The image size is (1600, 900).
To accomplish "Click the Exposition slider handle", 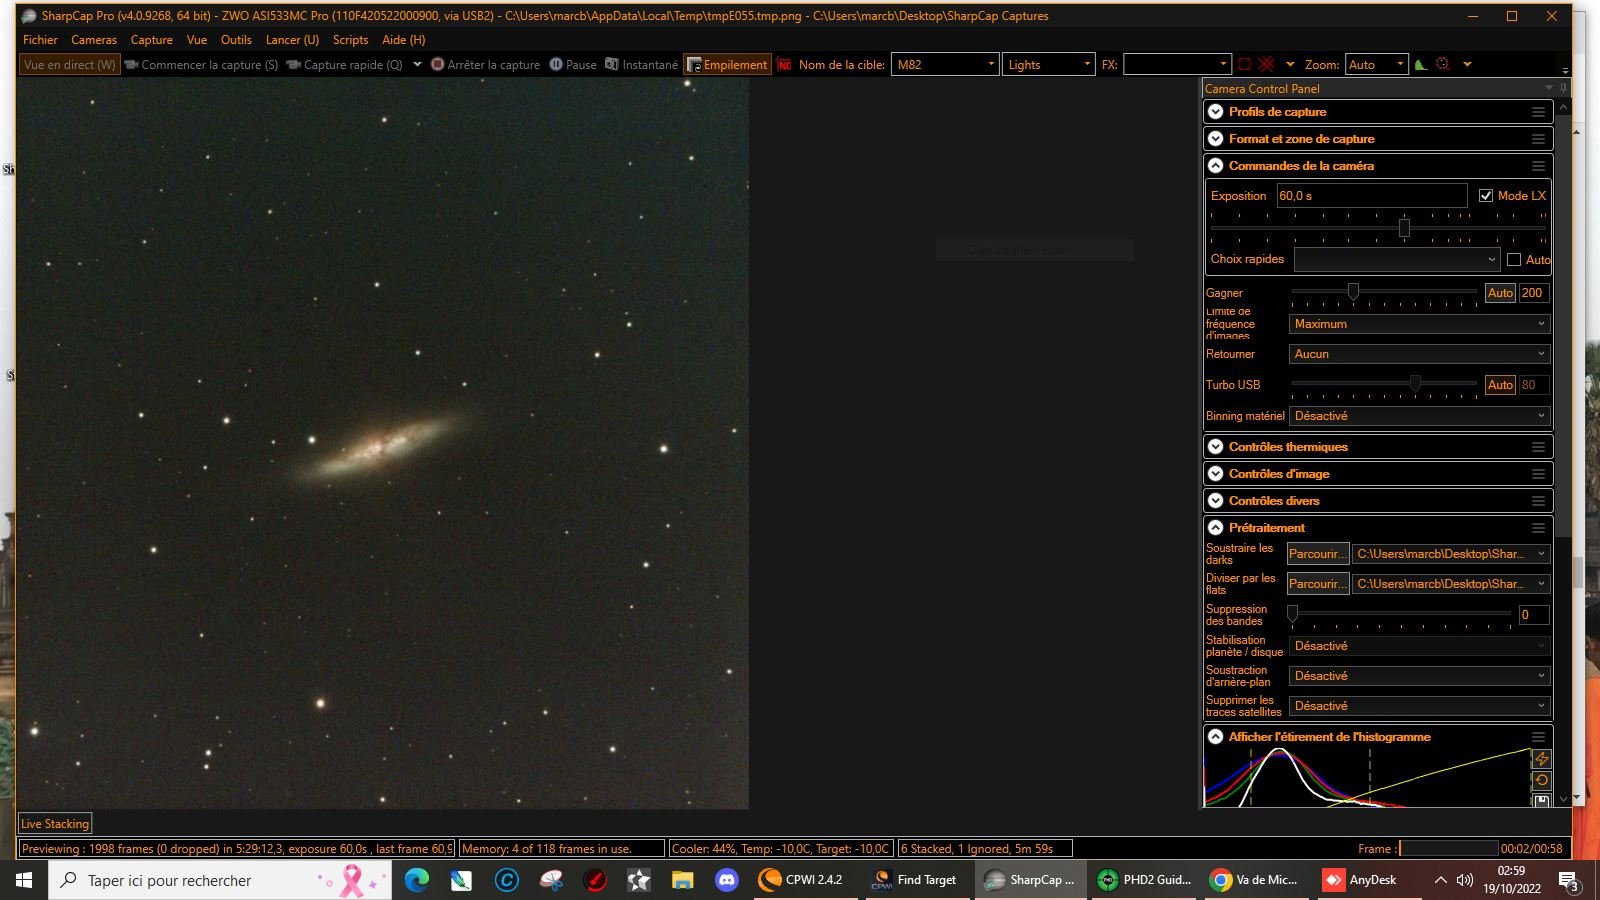I will click(x=1404, y=228).
